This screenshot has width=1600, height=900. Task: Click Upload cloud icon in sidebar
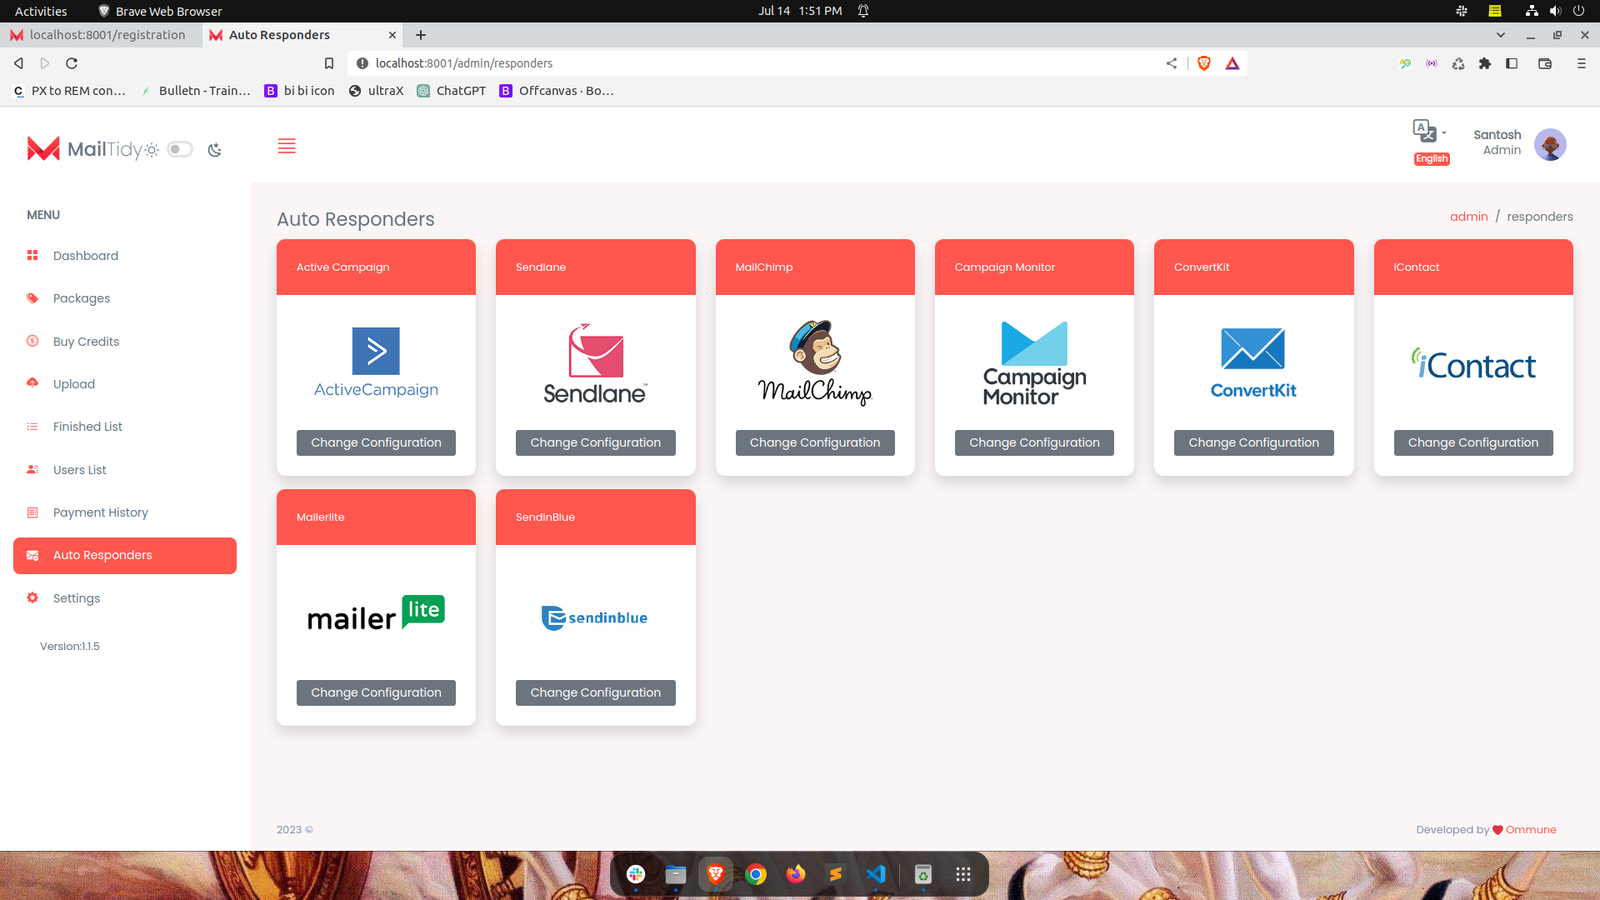(x=32, y=383)
